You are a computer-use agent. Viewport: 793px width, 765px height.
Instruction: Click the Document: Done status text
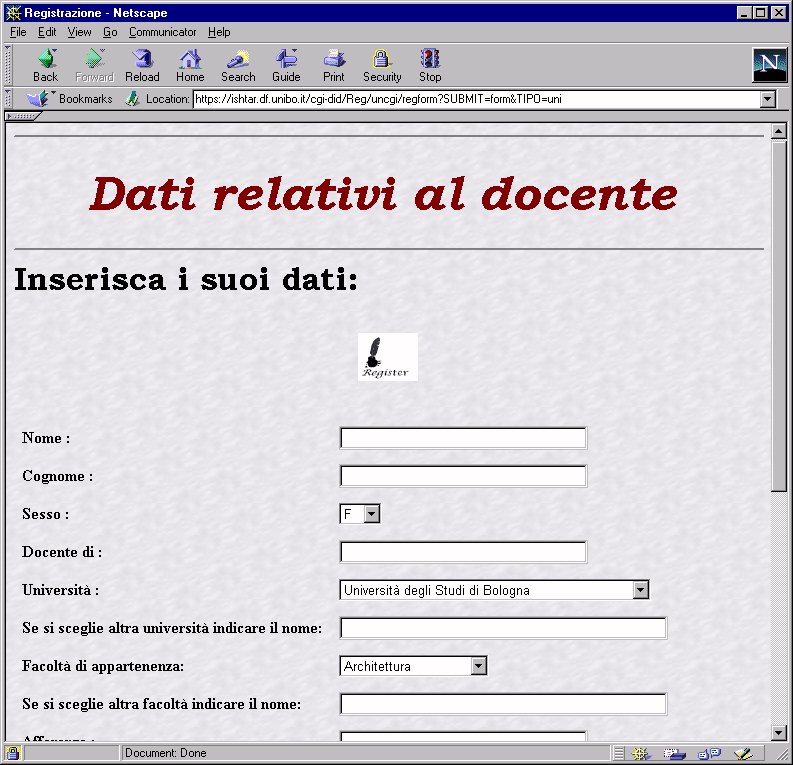pyautogui.click(x=165, y=753)
